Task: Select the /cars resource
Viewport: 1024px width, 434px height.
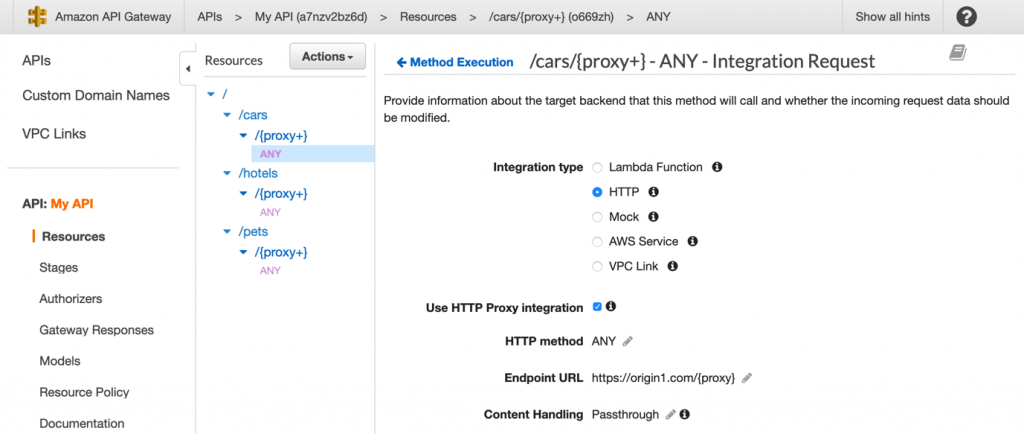Action: 253,116
